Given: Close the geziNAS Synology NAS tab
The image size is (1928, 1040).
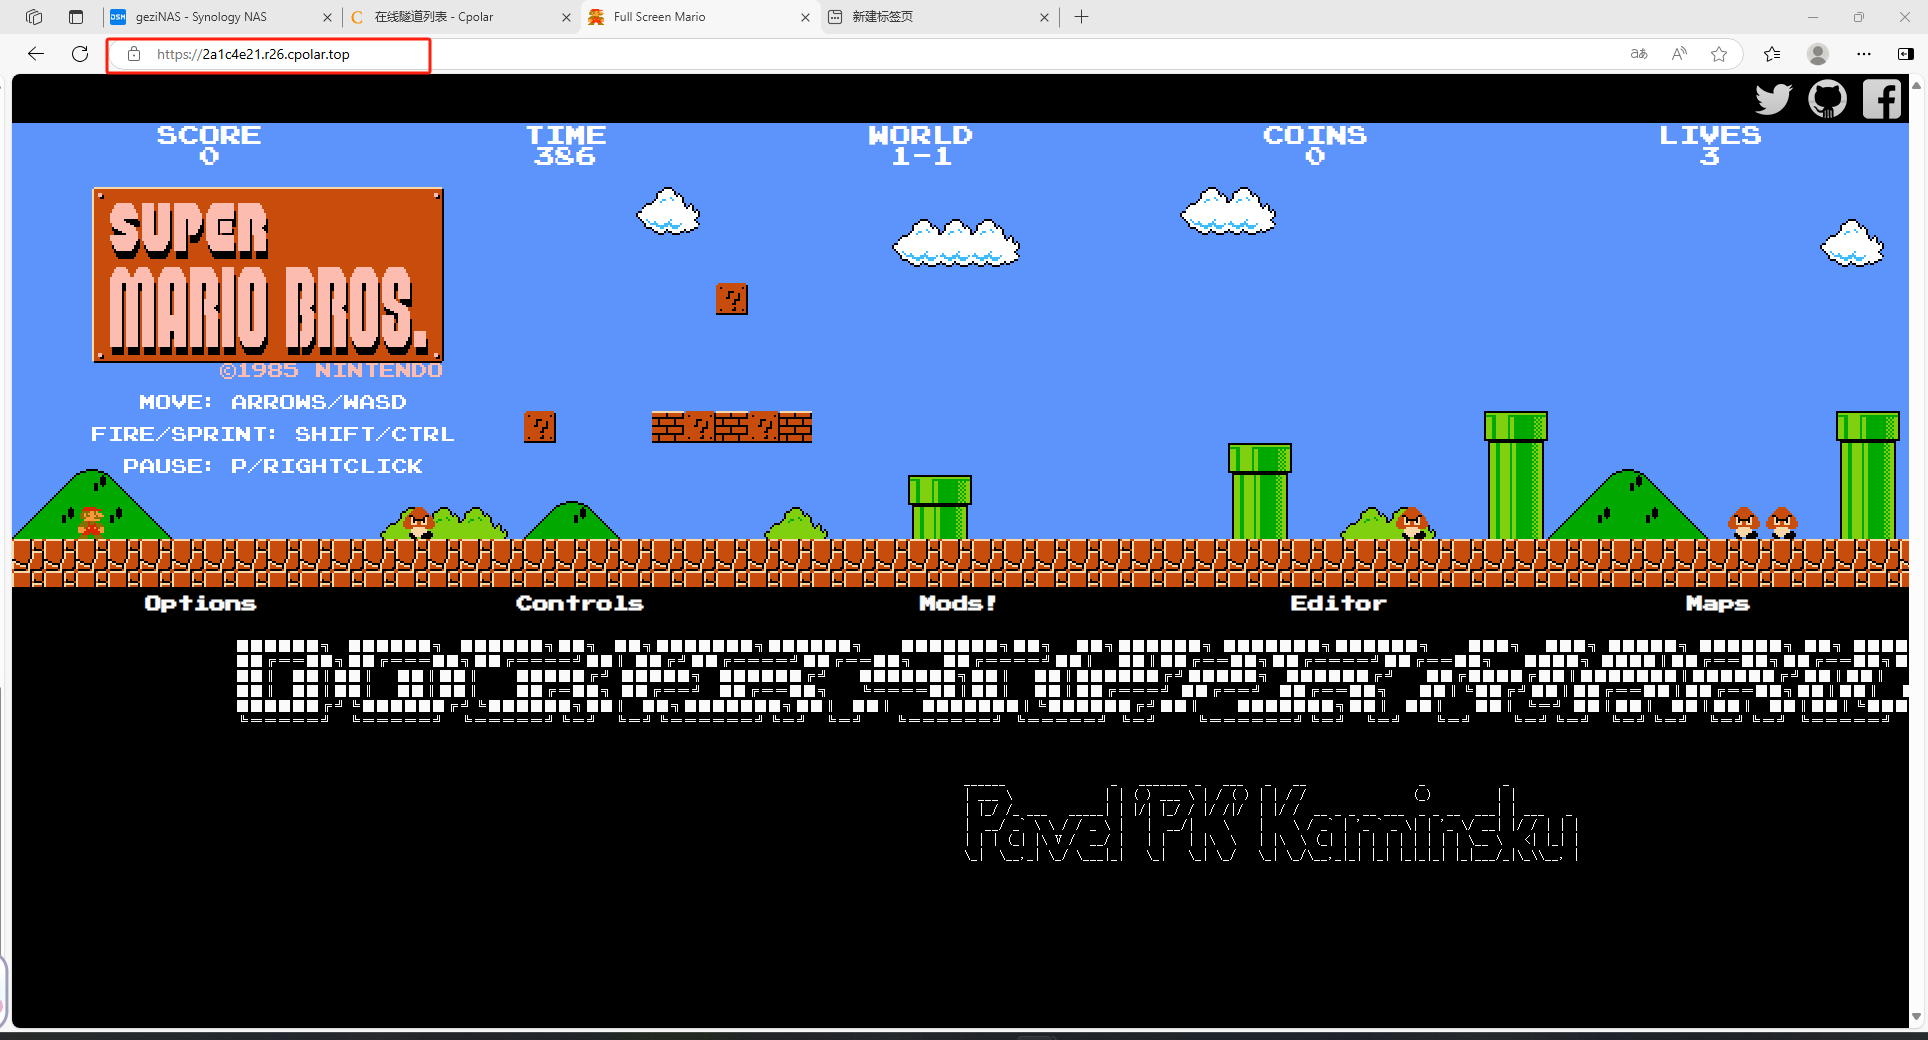Looking at the screenshot, I should (x=327, y=17).
